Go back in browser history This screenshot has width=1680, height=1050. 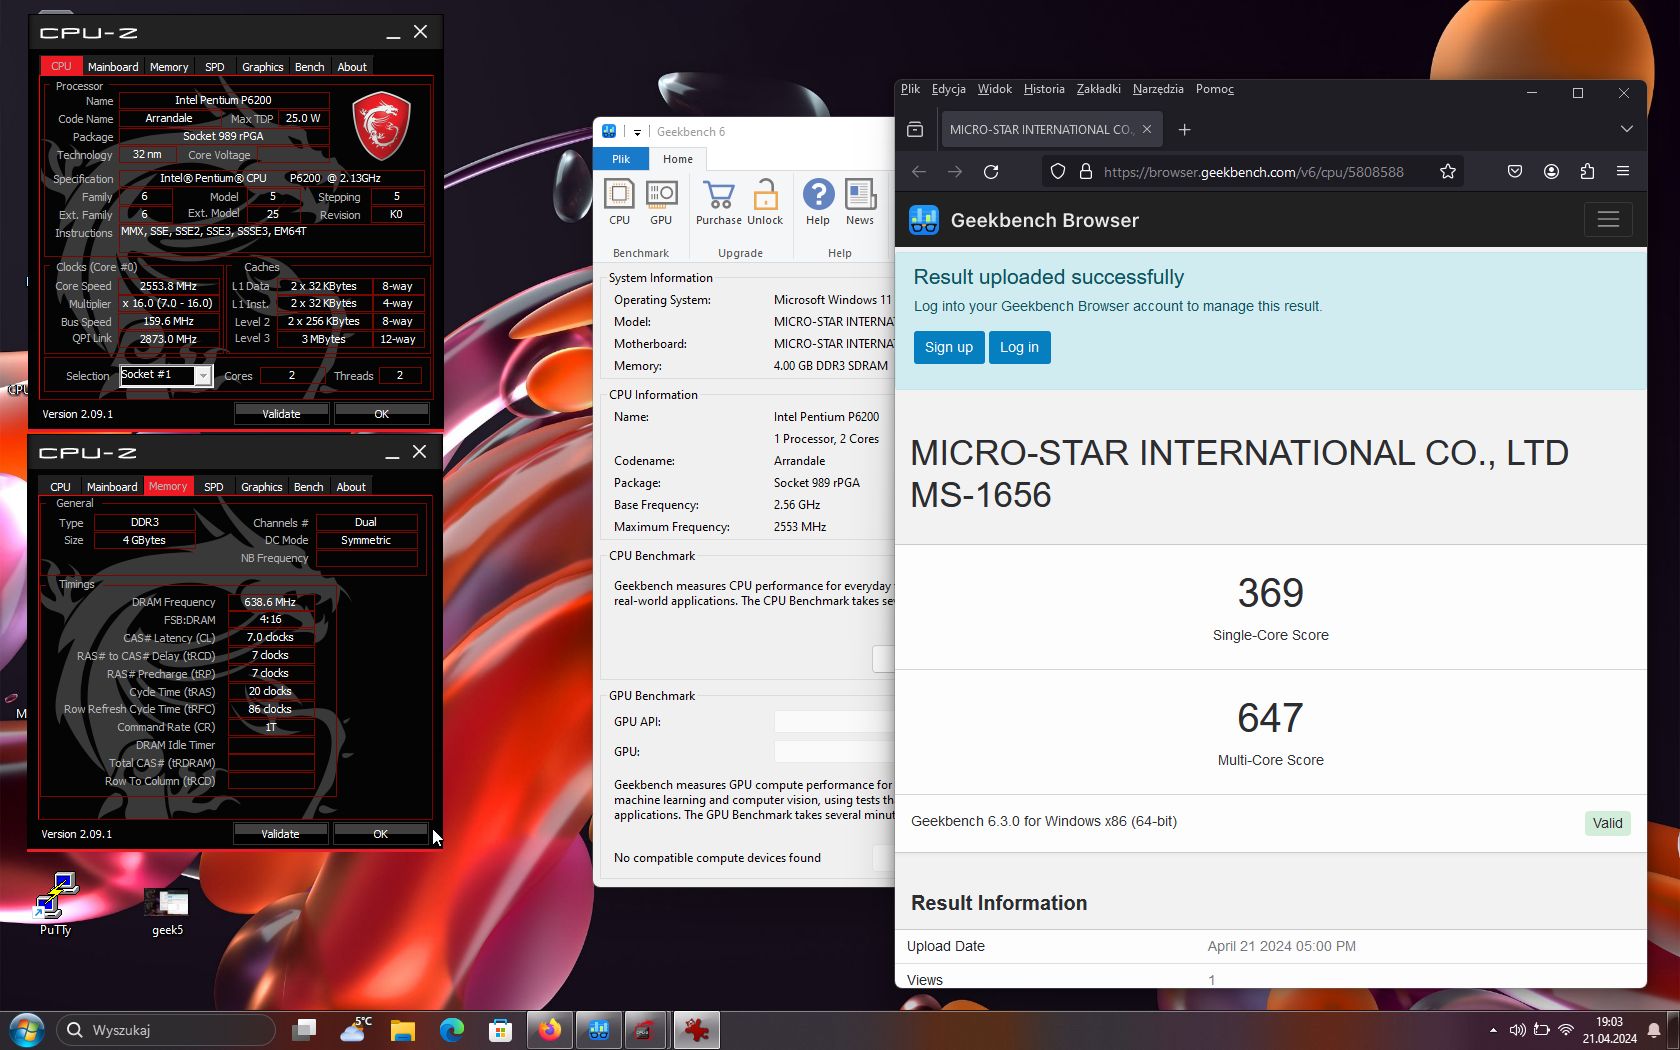coord(919,172)
